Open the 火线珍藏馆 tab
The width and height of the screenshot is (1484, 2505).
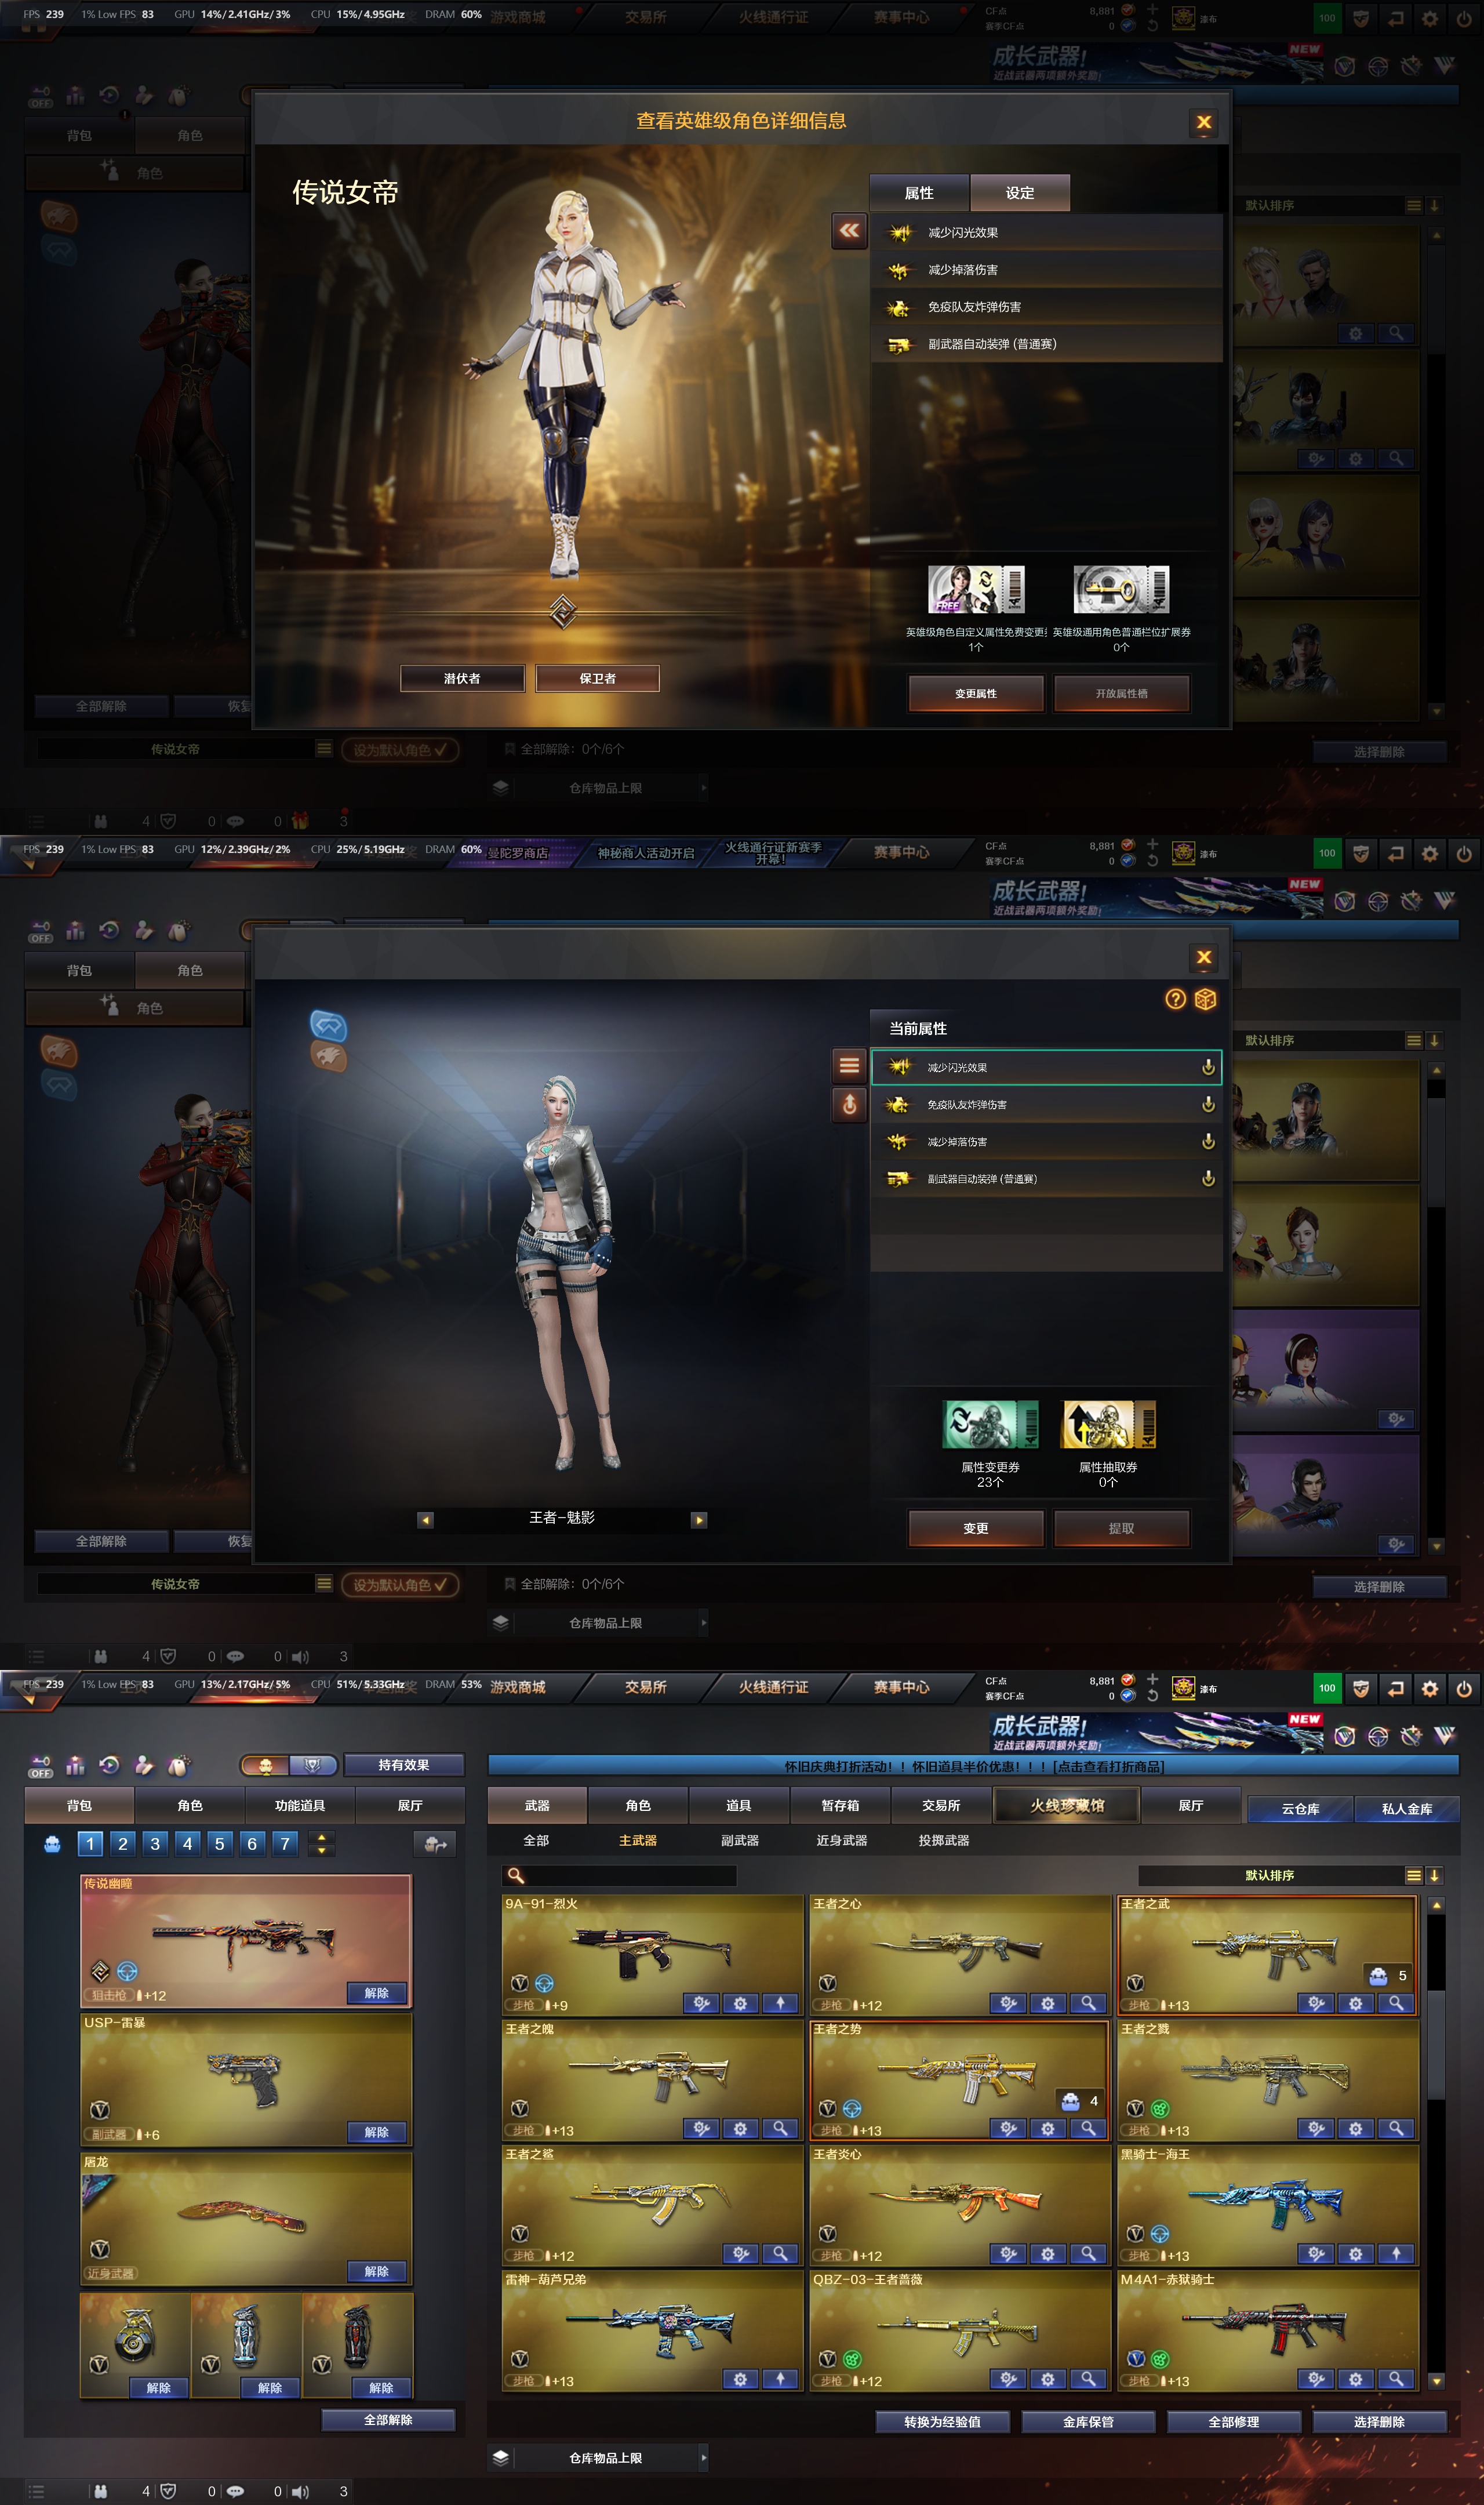pos(1067,1805)
